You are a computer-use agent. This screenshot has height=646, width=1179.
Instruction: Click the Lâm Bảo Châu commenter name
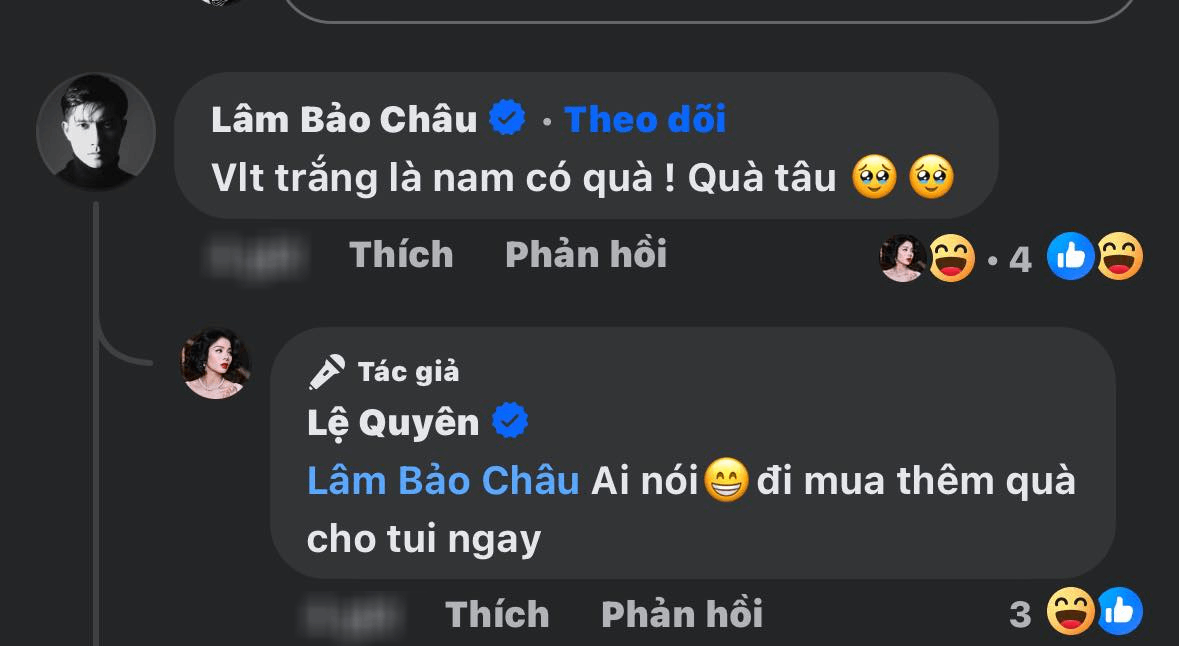pyautogui.click(x=344, y=119)
